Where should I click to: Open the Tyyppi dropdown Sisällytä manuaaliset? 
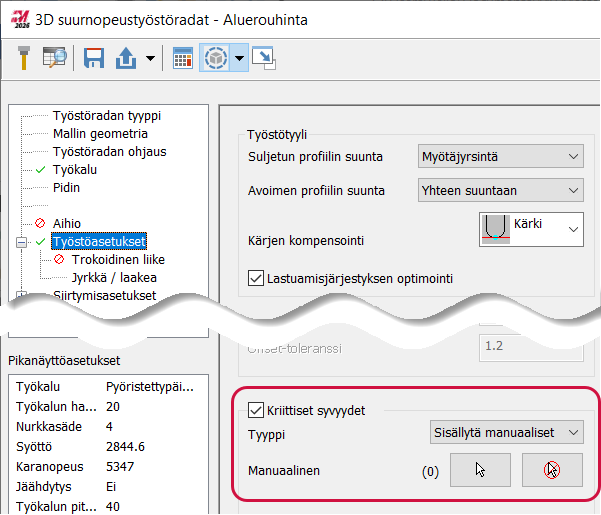point(507,432)
